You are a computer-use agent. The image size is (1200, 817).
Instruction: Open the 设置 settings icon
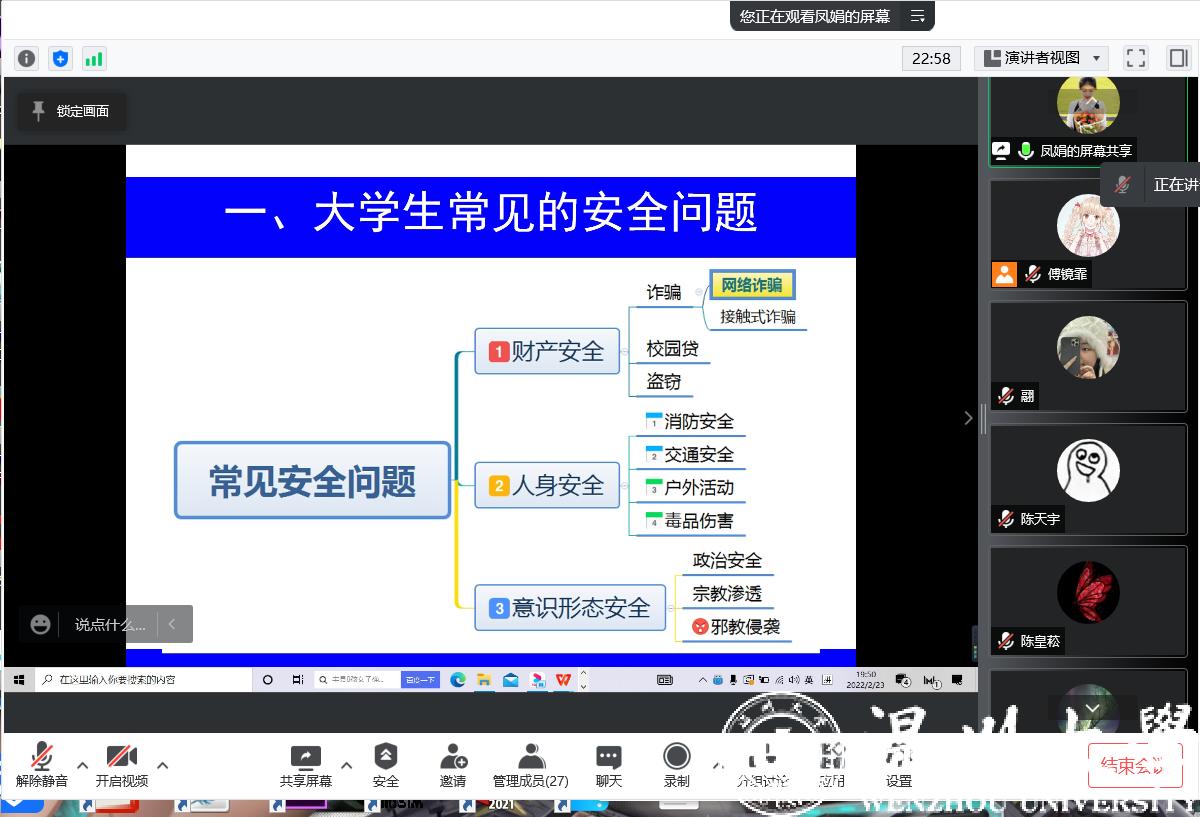tap(898, 765)
